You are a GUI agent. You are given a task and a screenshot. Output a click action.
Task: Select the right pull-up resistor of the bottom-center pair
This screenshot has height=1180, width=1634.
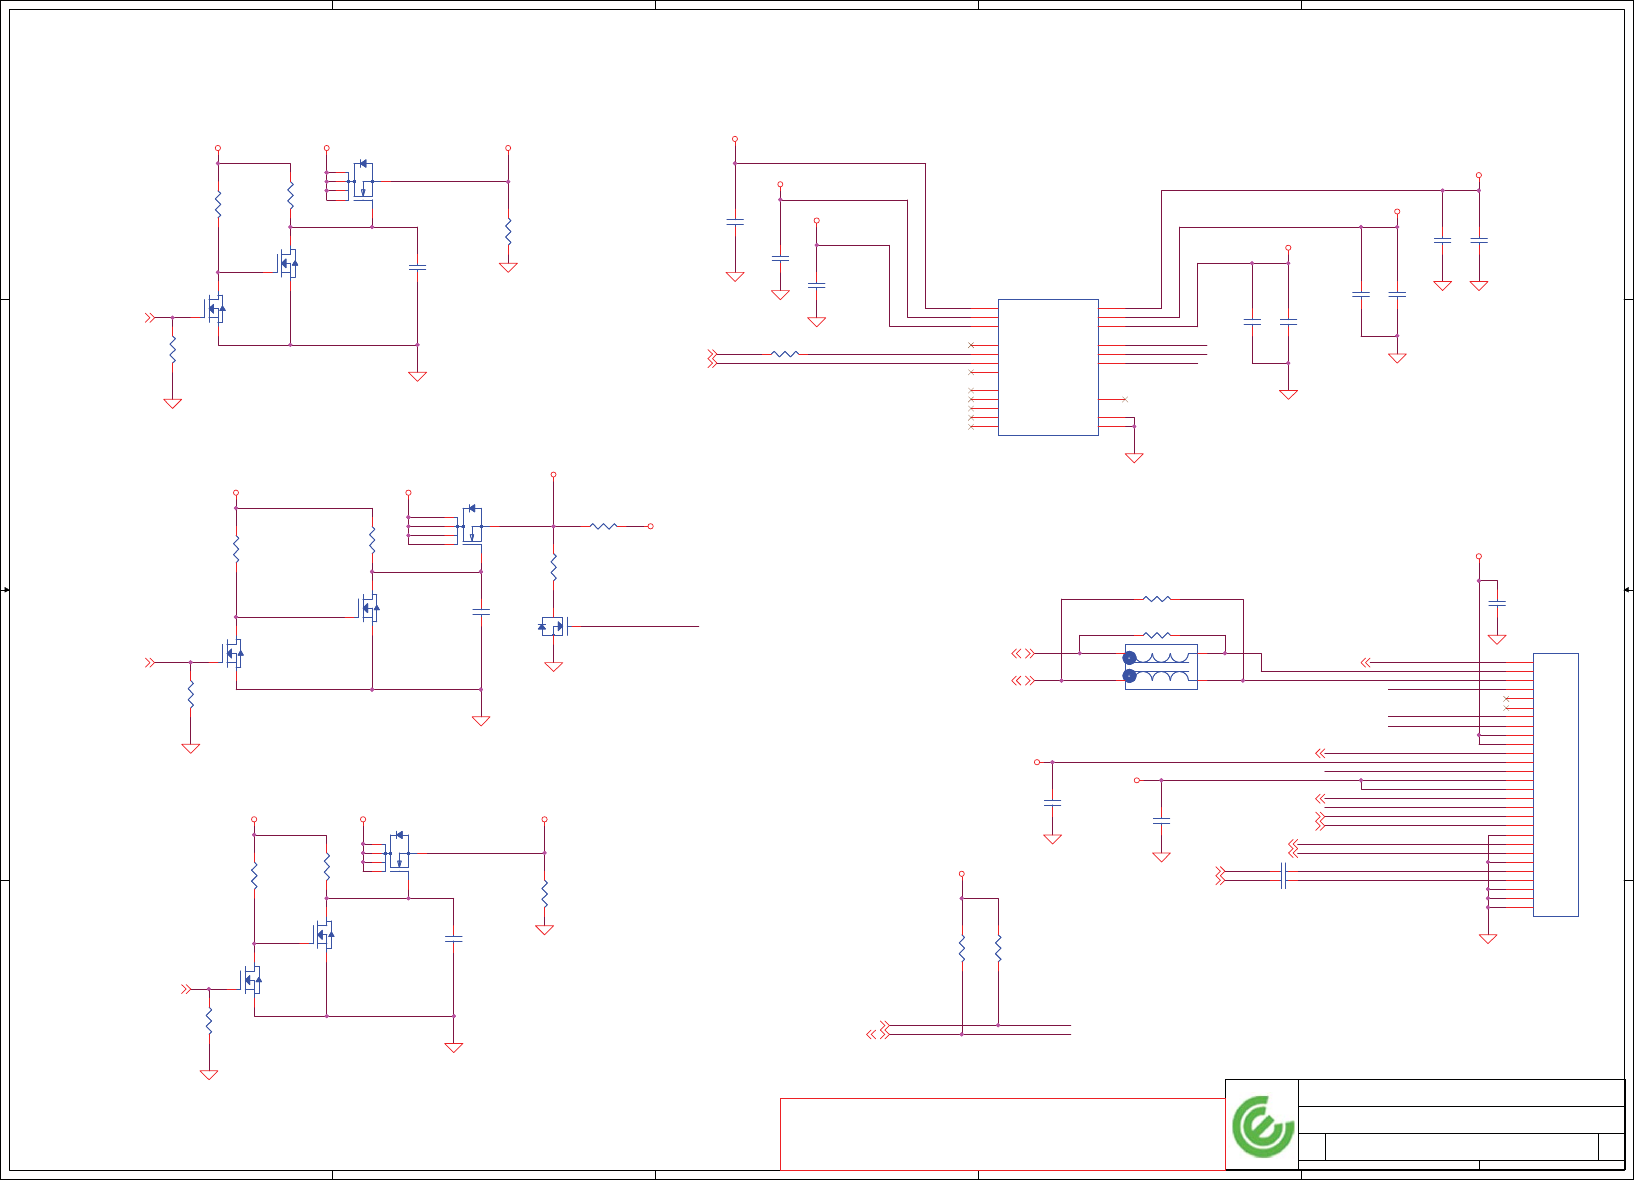tap(998, 948)
